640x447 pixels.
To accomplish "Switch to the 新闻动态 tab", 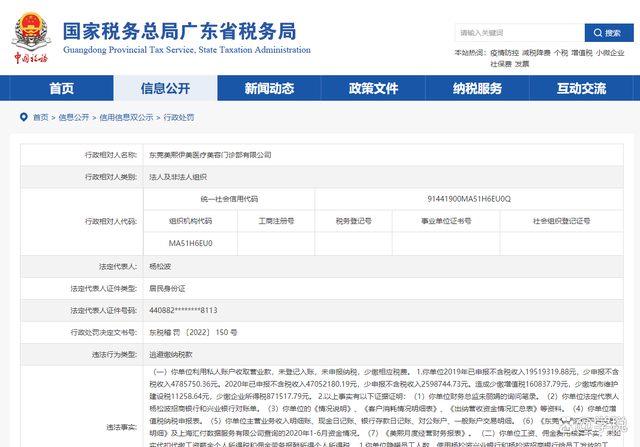I will click(x=268, y=89).
